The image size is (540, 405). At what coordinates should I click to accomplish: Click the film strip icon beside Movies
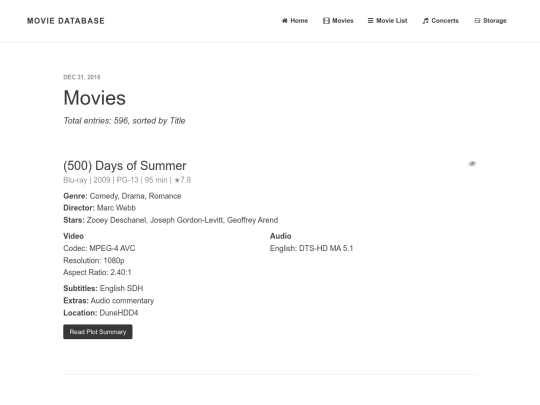point(326,21)
